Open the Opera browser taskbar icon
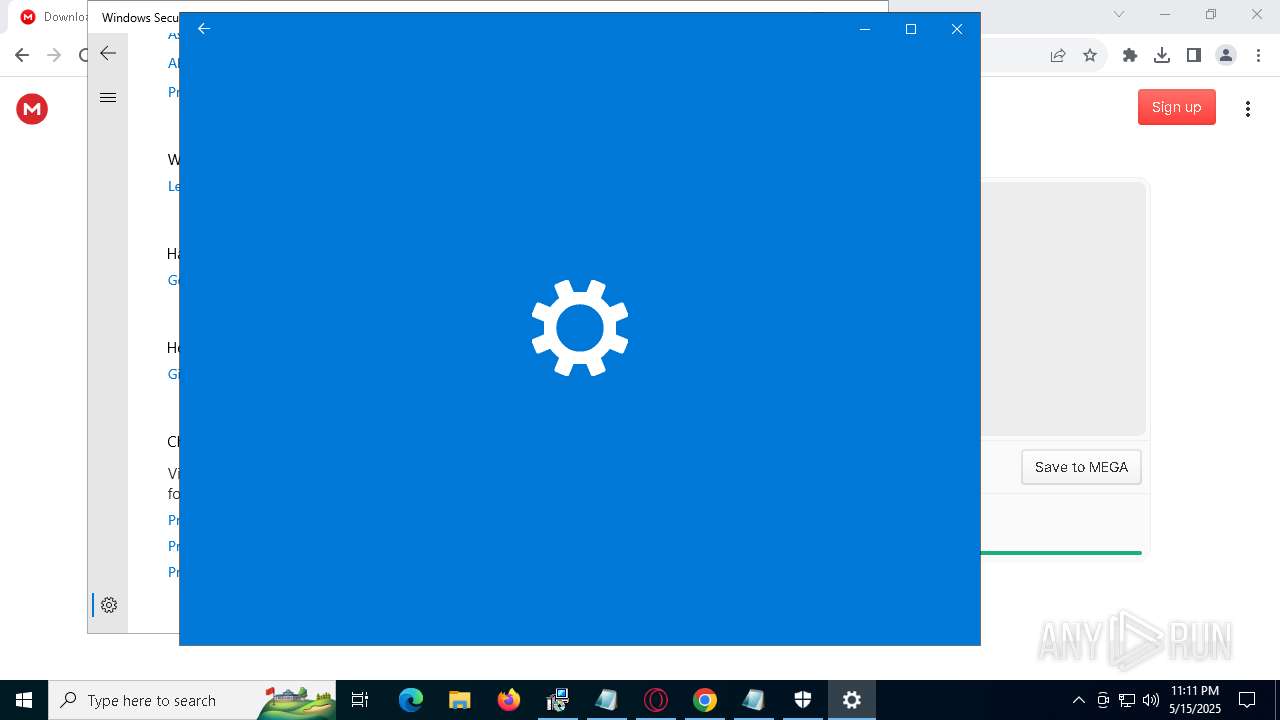 tap(656, 700)
